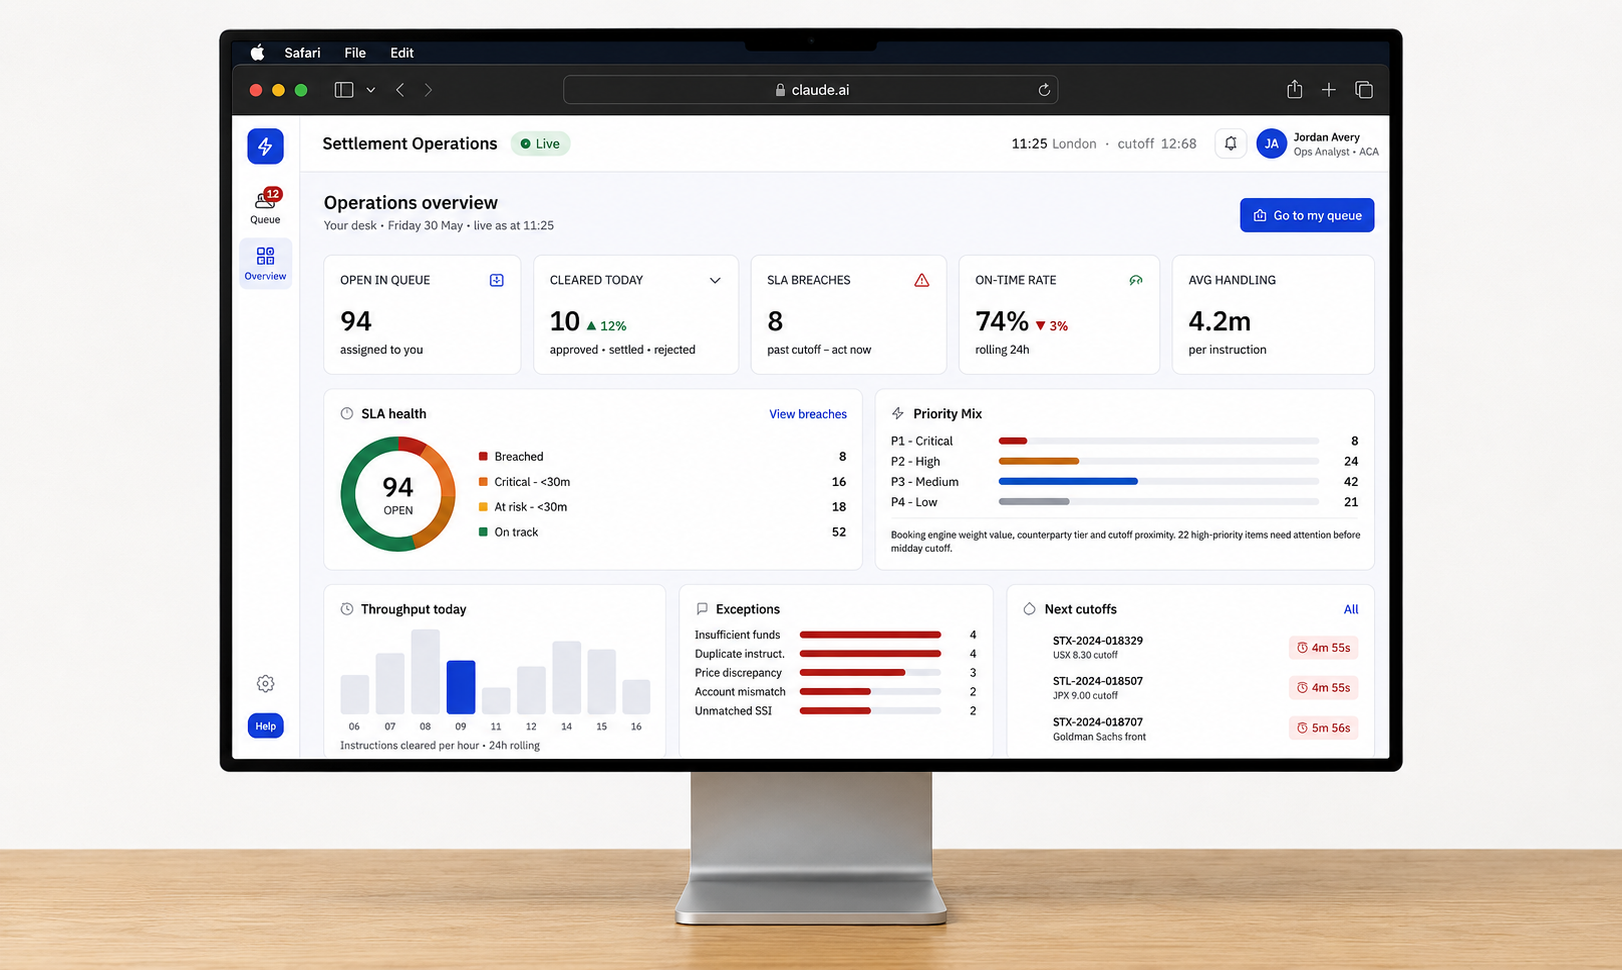Open the File menu
Viewport: 1622px width, 970px height.
point(355,53)
